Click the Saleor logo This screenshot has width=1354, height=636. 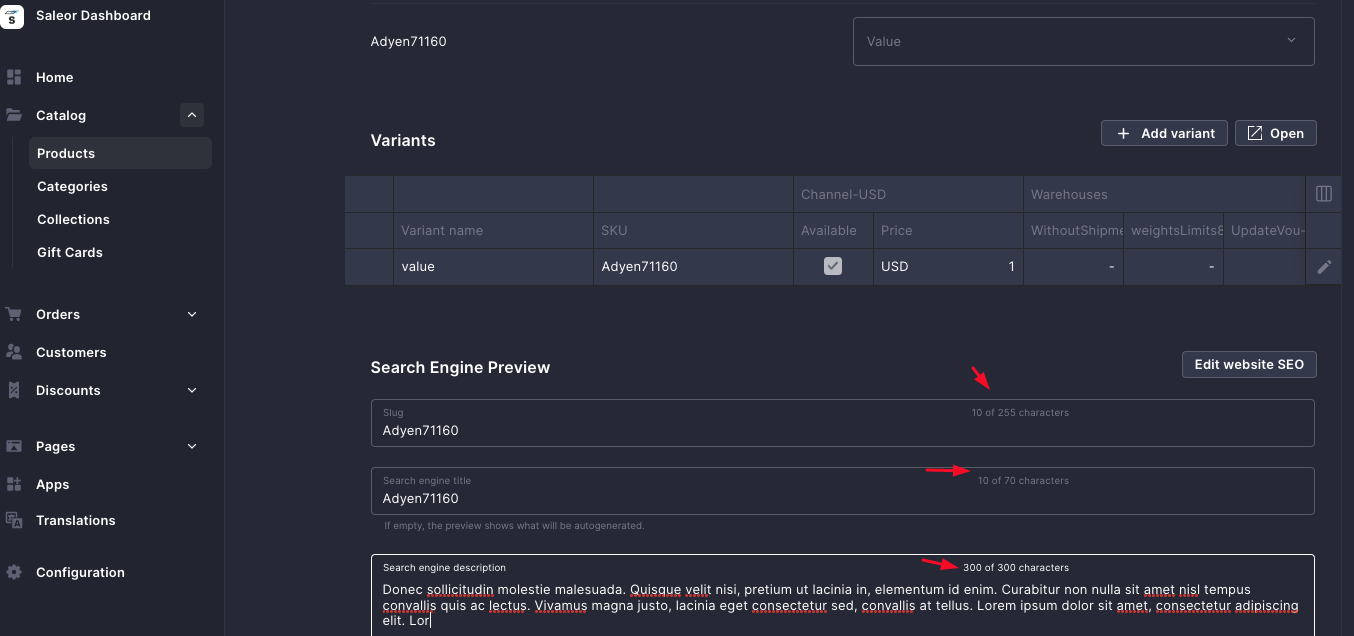[x=14, y=16]
